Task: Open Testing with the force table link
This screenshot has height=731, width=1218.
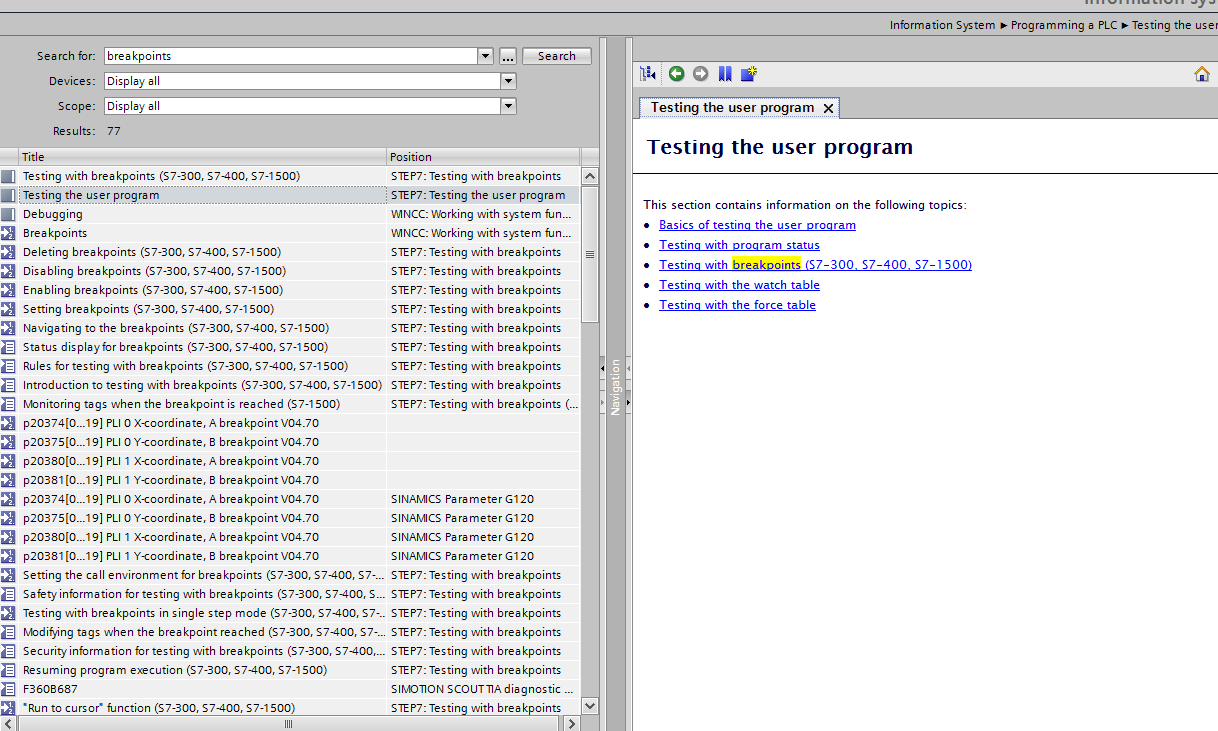Action: click(737, 305)
